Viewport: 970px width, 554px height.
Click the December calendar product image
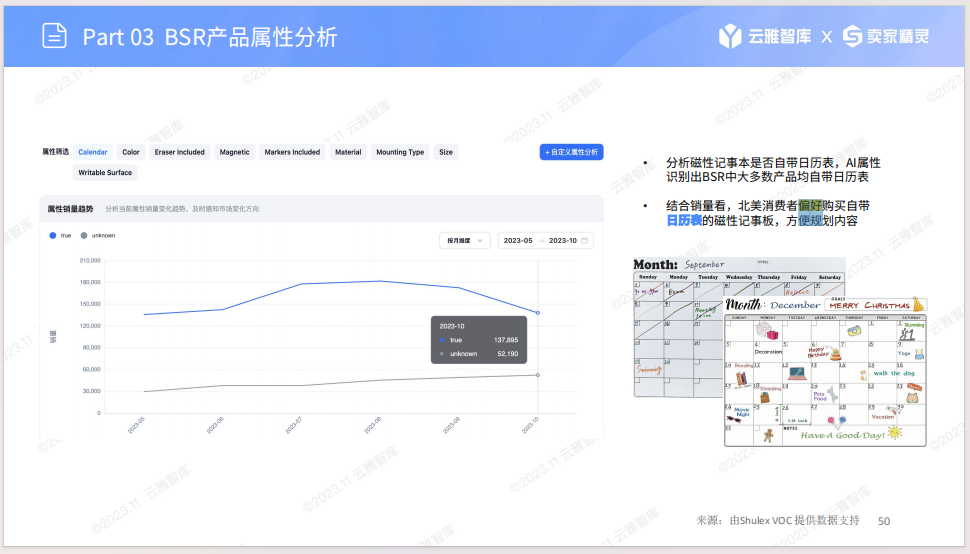825,372
